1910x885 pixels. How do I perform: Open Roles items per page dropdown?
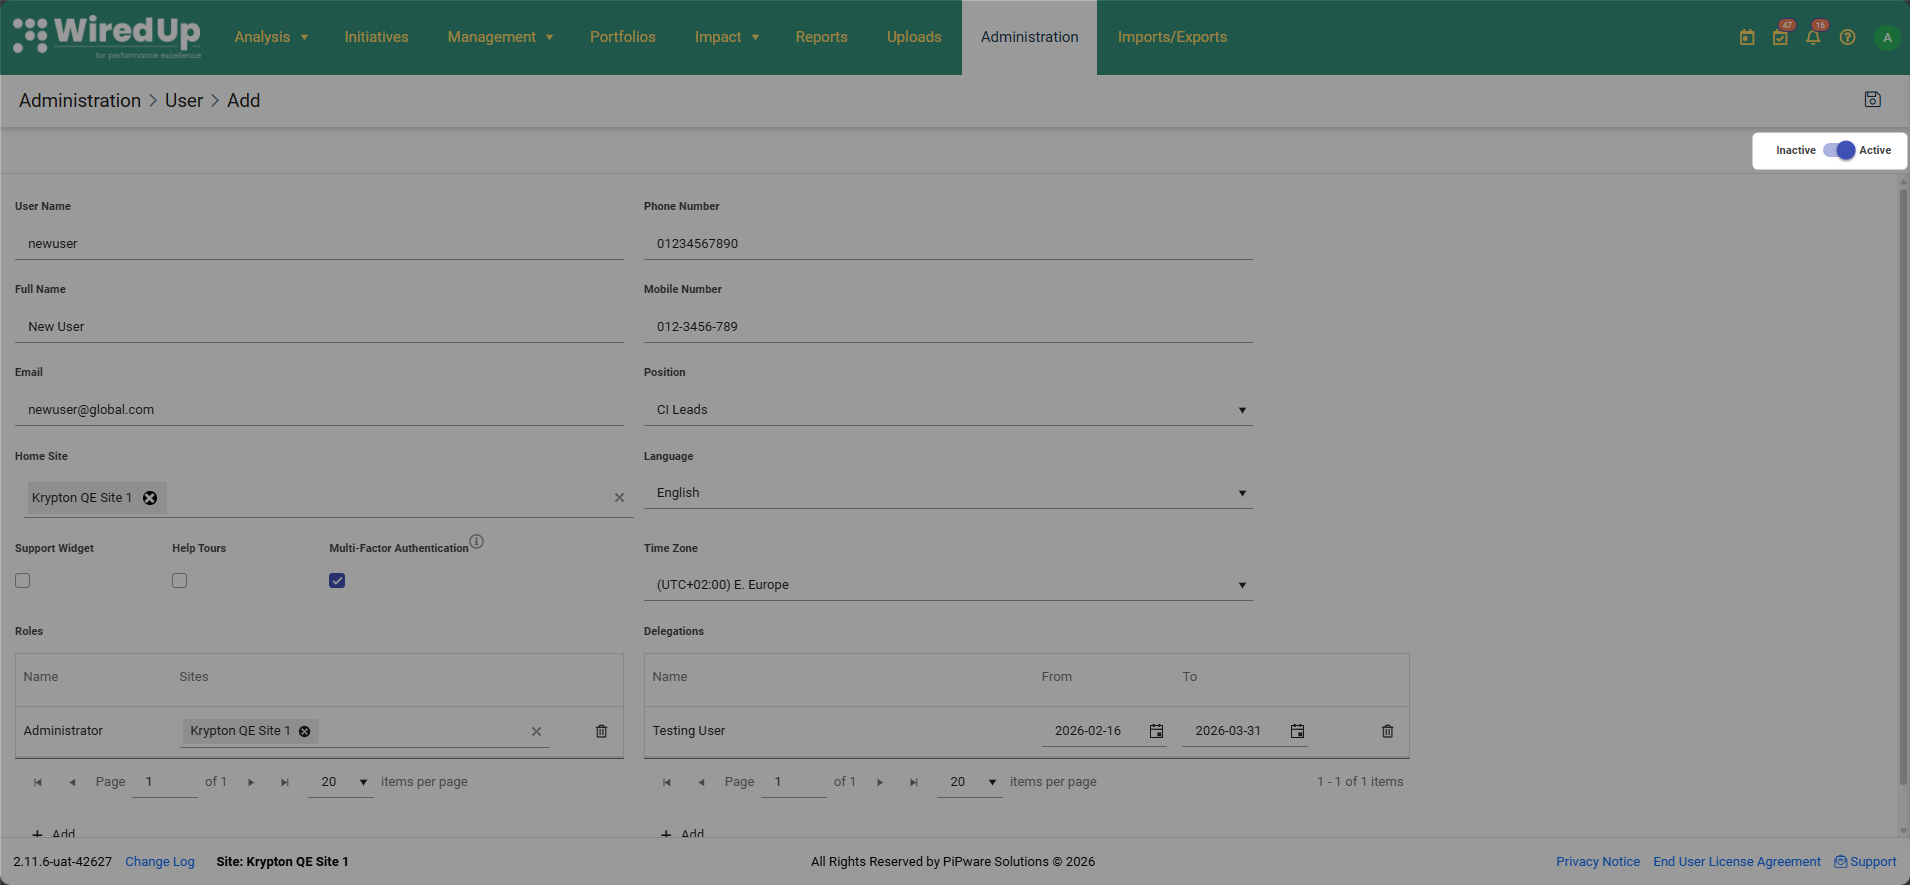click(341, 782)
